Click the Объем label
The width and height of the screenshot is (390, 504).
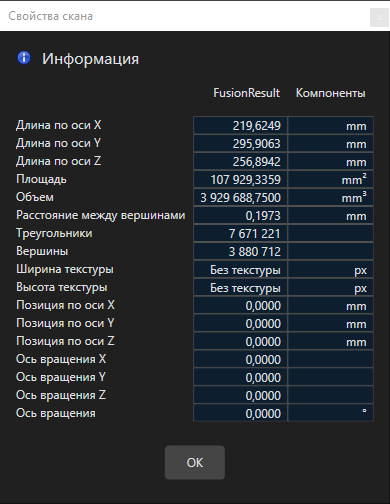click(x=35, y=197)
